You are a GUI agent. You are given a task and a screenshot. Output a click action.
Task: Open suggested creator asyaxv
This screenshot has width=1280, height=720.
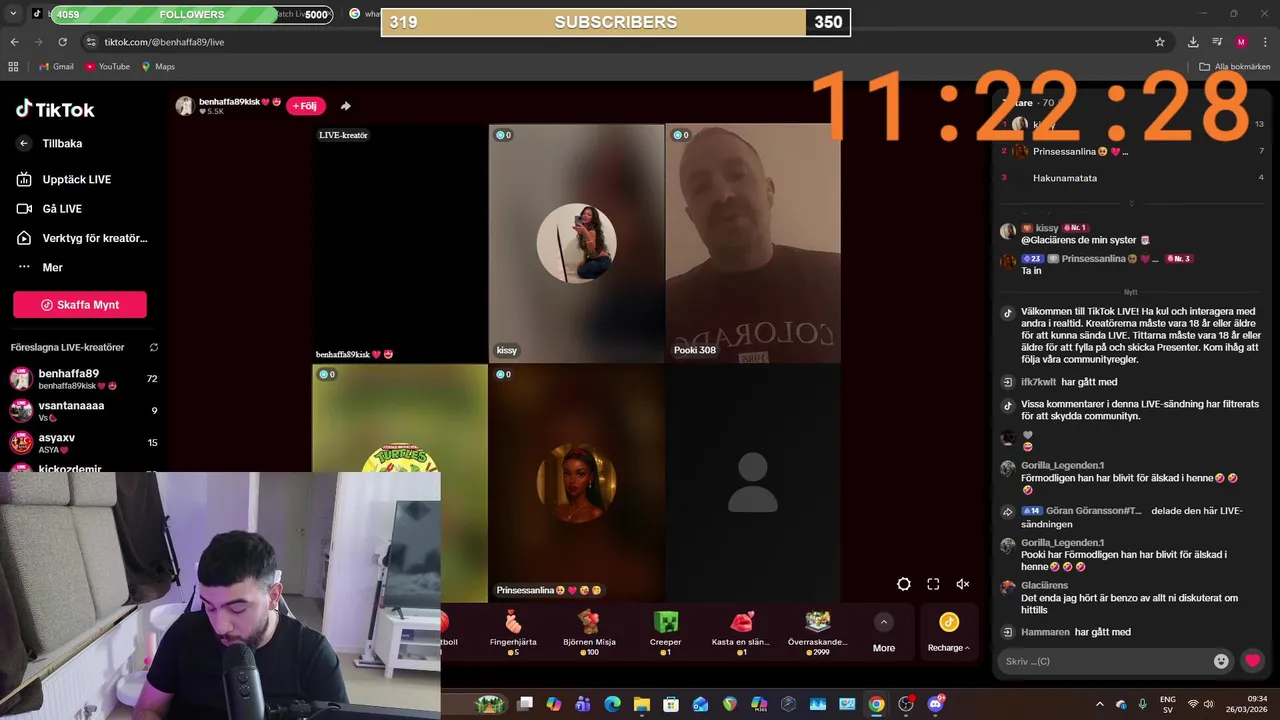(x=82, y=442)
